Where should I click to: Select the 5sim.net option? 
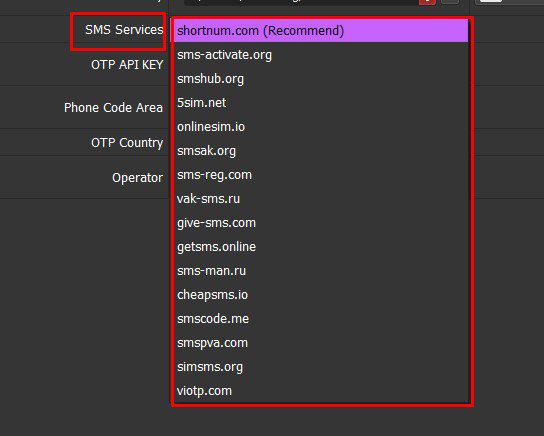pyautogui.click(x=321, y=103)
